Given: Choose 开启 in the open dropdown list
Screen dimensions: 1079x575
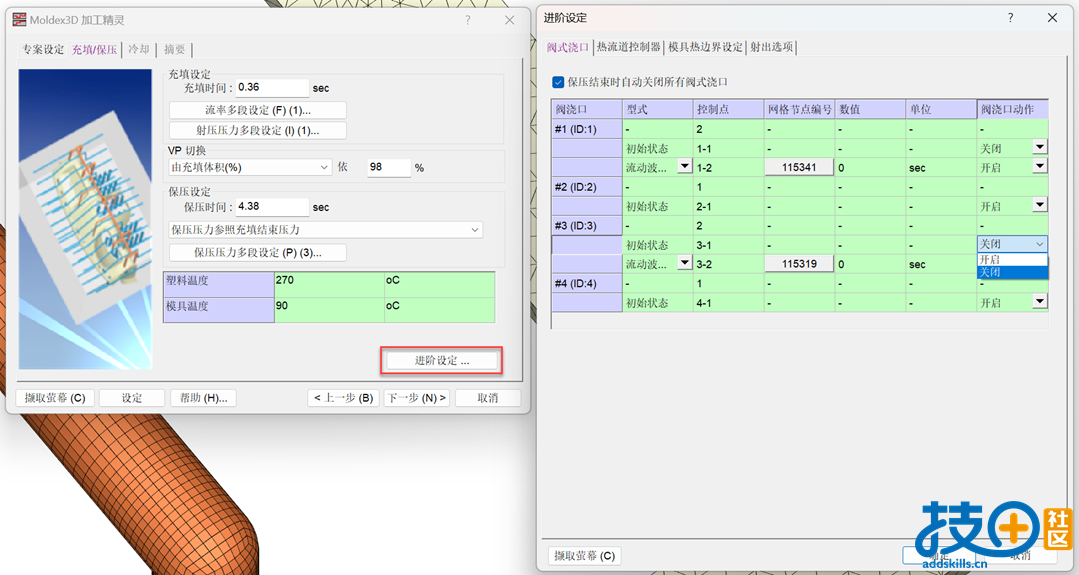Looking at the screenshot, I should (x=1013, y=259).
